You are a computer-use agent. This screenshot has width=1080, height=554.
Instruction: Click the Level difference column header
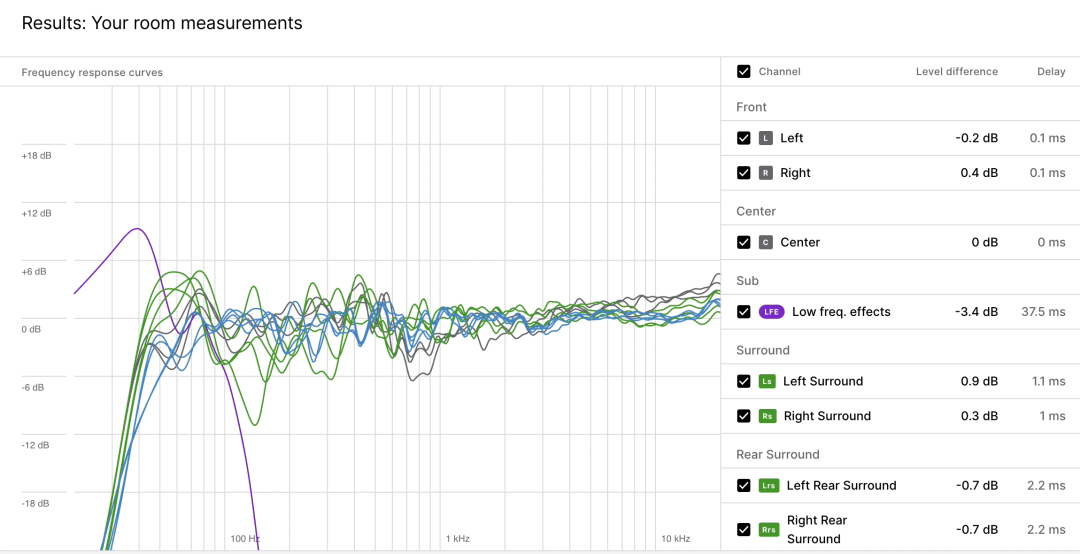[957, 72]
